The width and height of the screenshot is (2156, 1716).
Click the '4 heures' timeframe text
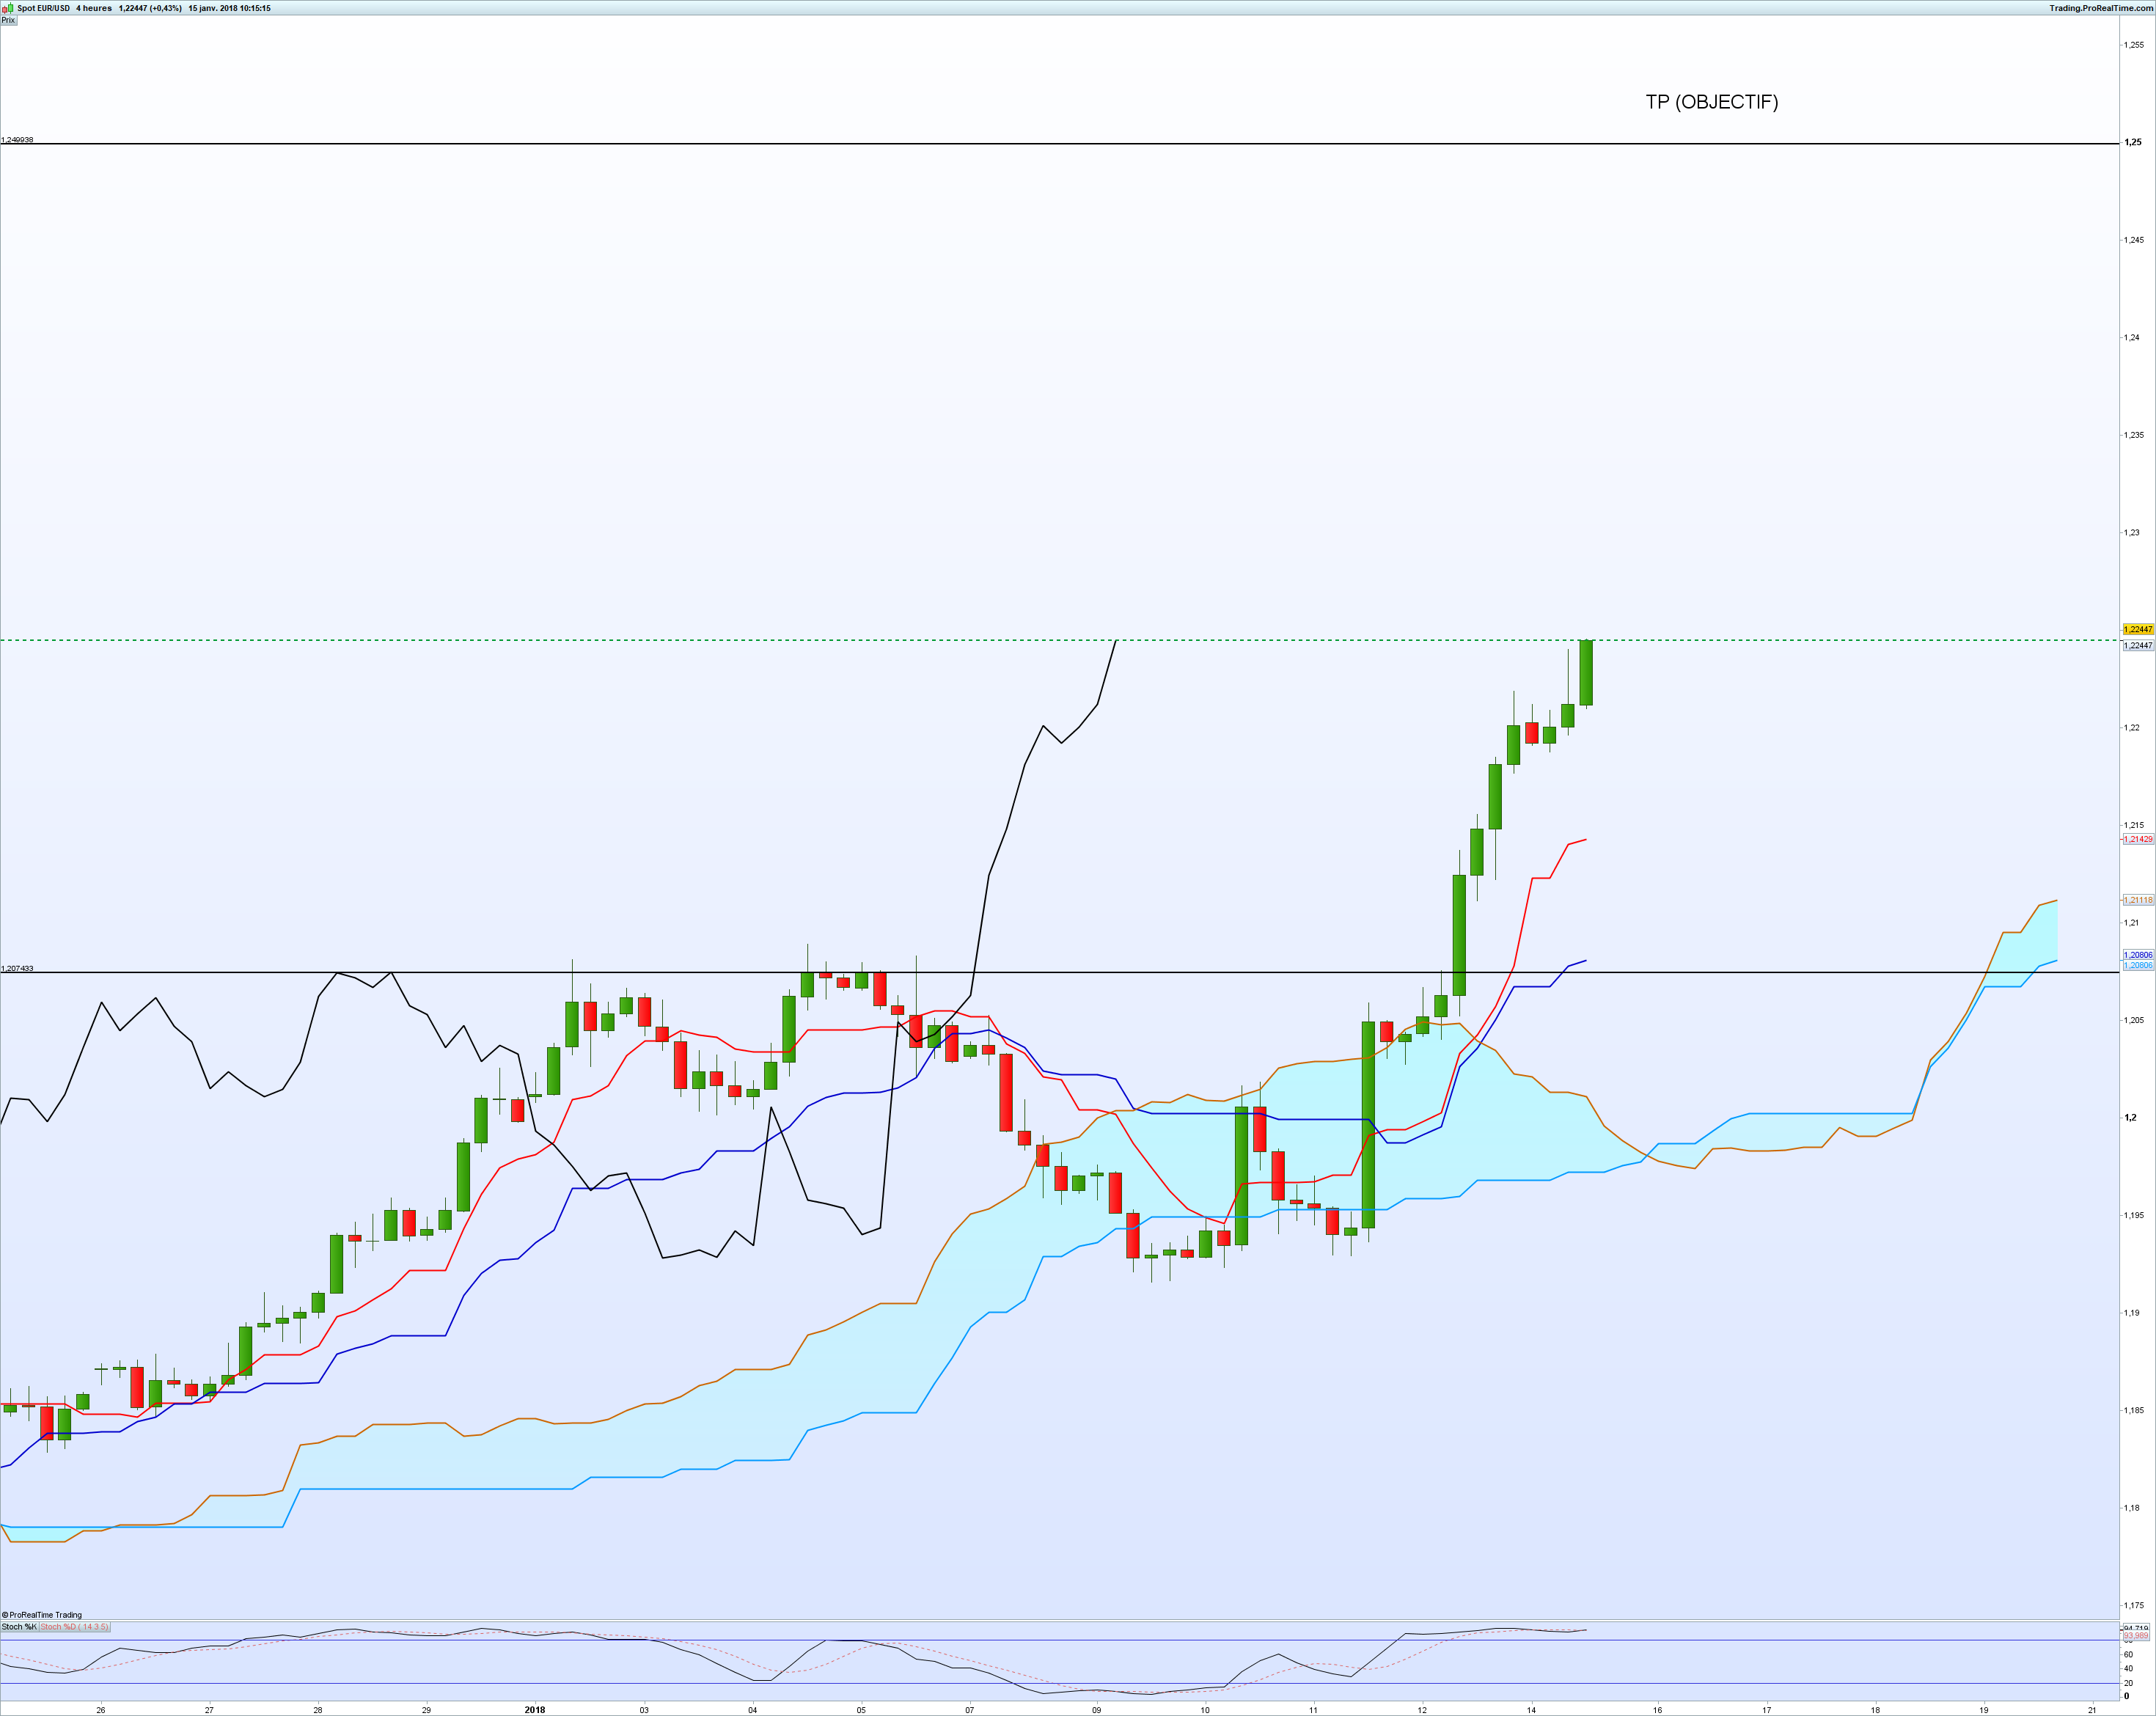[94, 8]
